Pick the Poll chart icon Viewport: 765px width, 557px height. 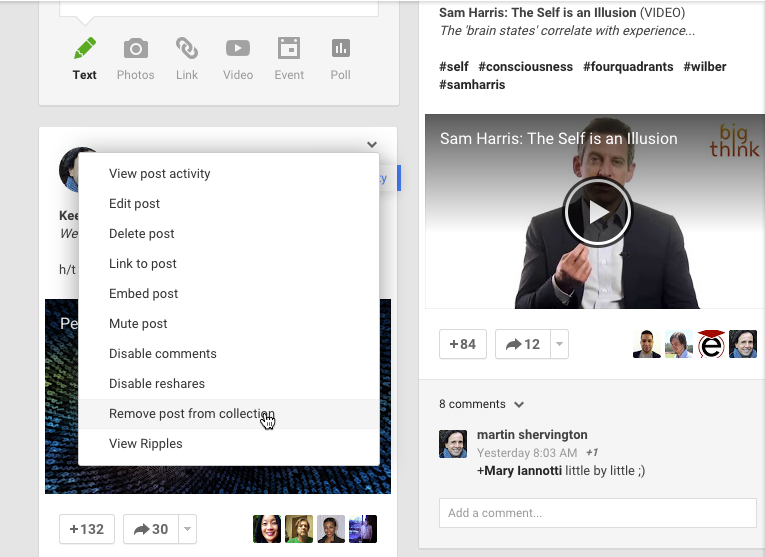coord(341,48)
